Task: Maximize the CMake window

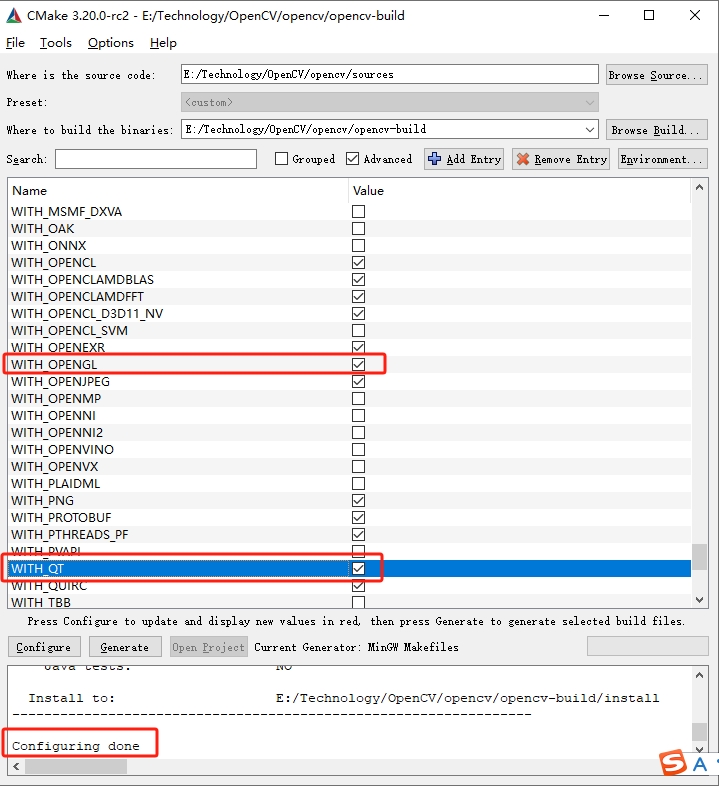Action: (x=649, y=16)
